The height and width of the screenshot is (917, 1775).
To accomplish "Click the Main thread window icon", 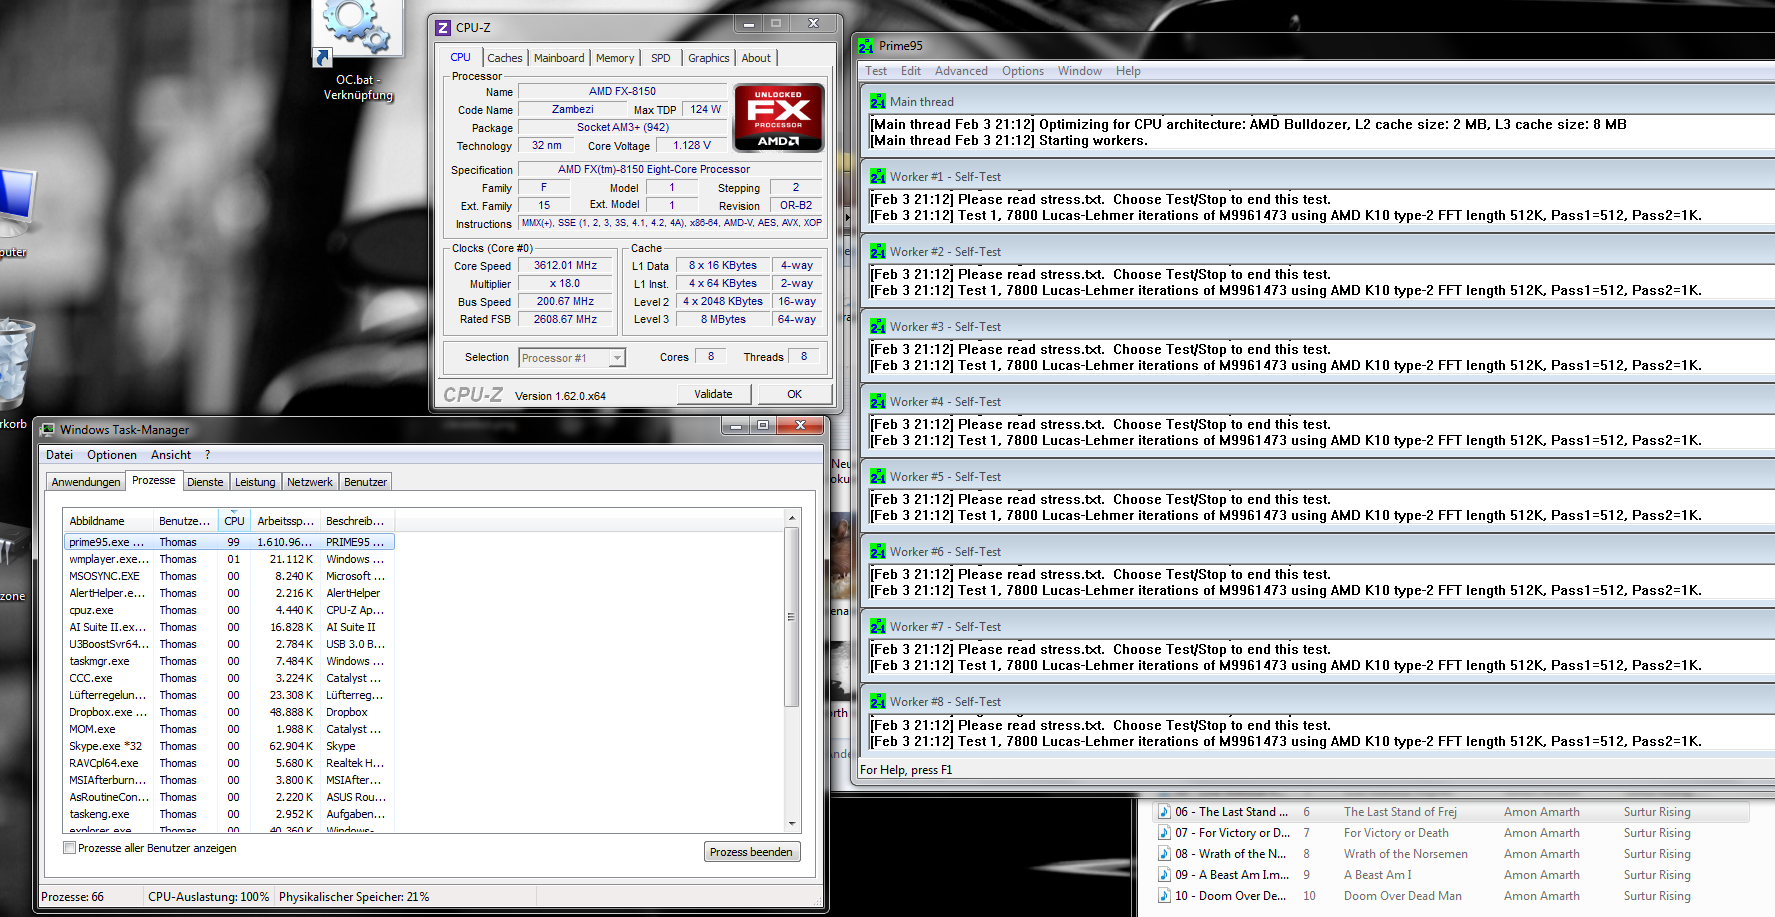I will [878, 102].
